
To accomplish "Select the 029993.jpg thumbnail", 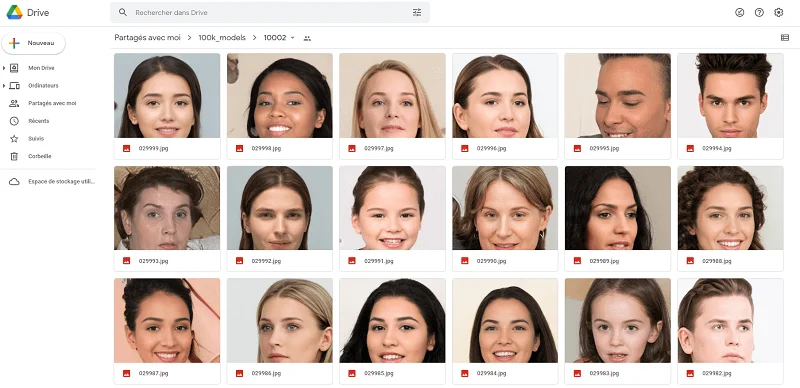I will tap(167, 208).
